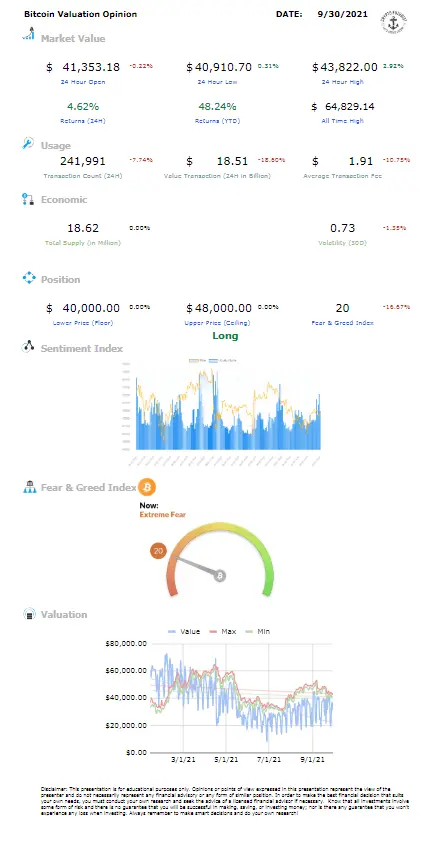The width and height of the screenshot is (441, 841).
Task: Click the 24 Hour Open label
Action: click(x=83, y=82)
